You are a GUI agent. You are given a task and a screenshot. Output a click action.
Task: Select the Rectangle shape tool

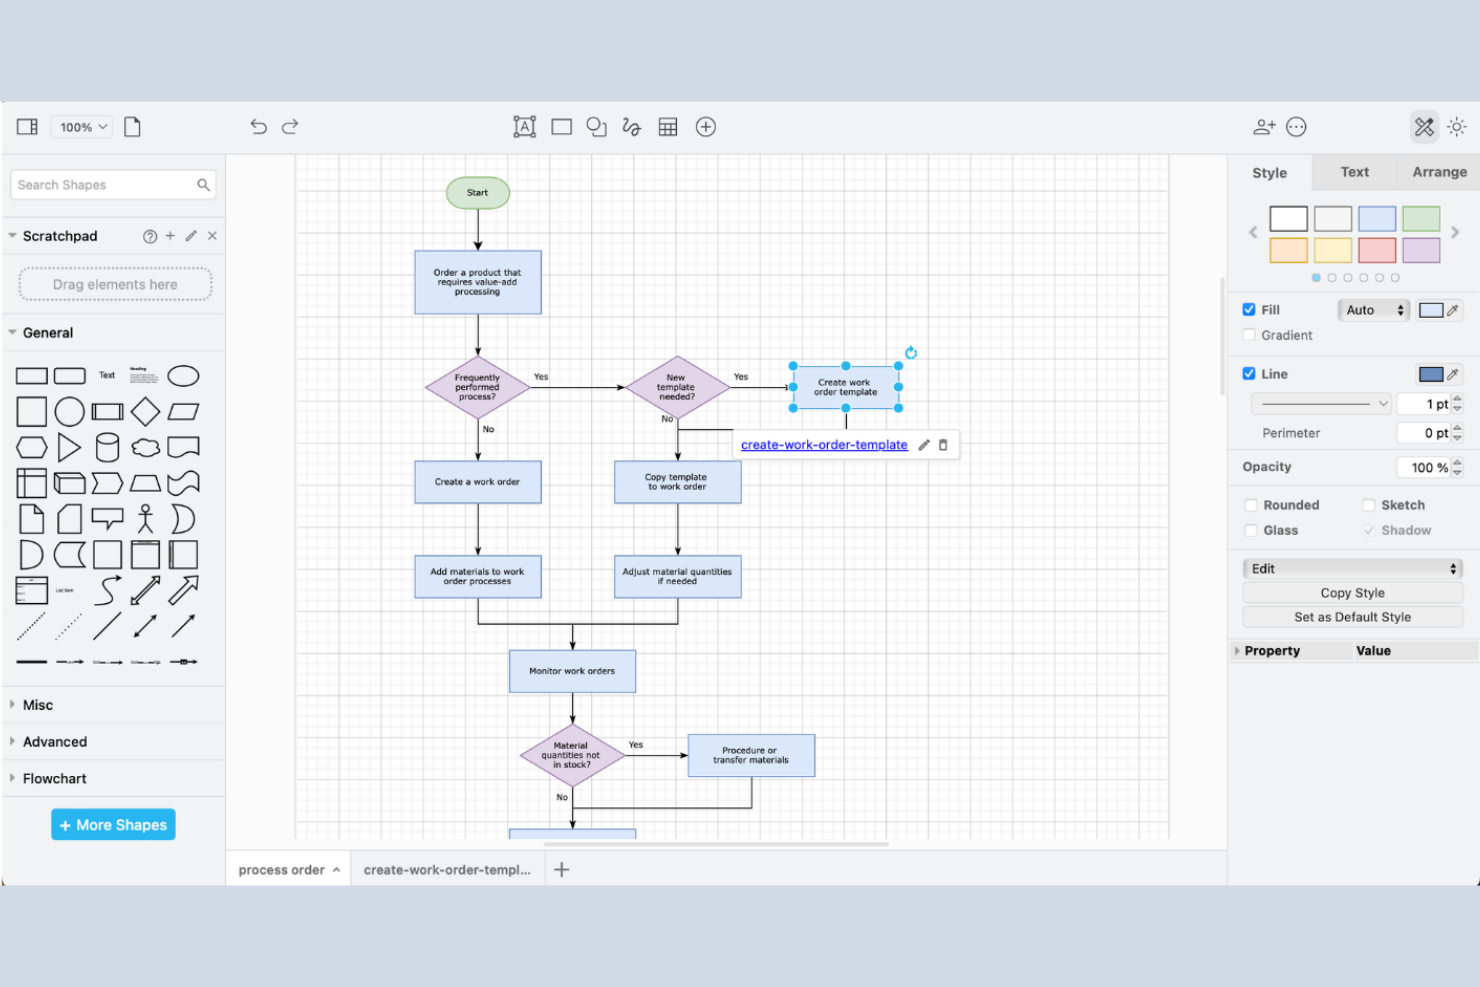point(561,127)
